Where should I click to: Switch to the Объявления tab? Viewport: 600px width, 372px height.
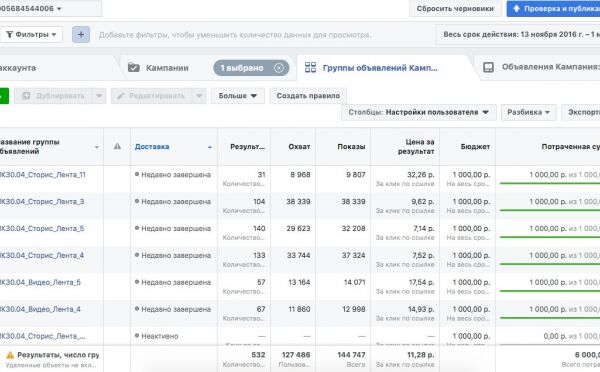coord(550,67)
